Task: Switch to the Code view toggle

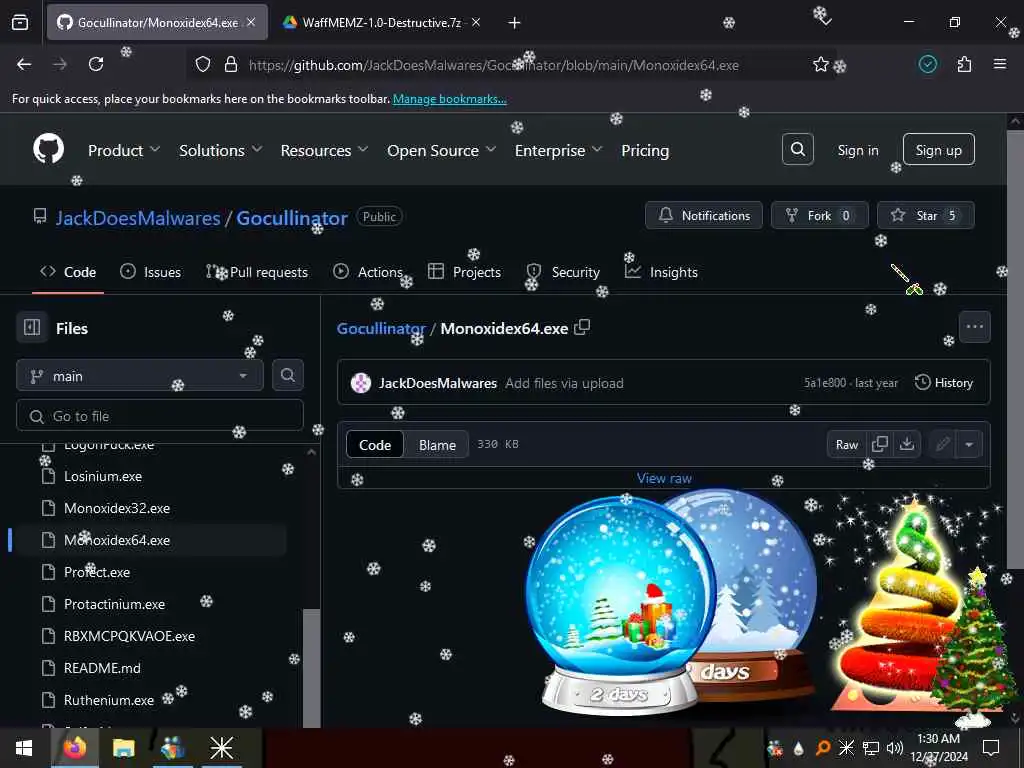Action: point(375,445)
